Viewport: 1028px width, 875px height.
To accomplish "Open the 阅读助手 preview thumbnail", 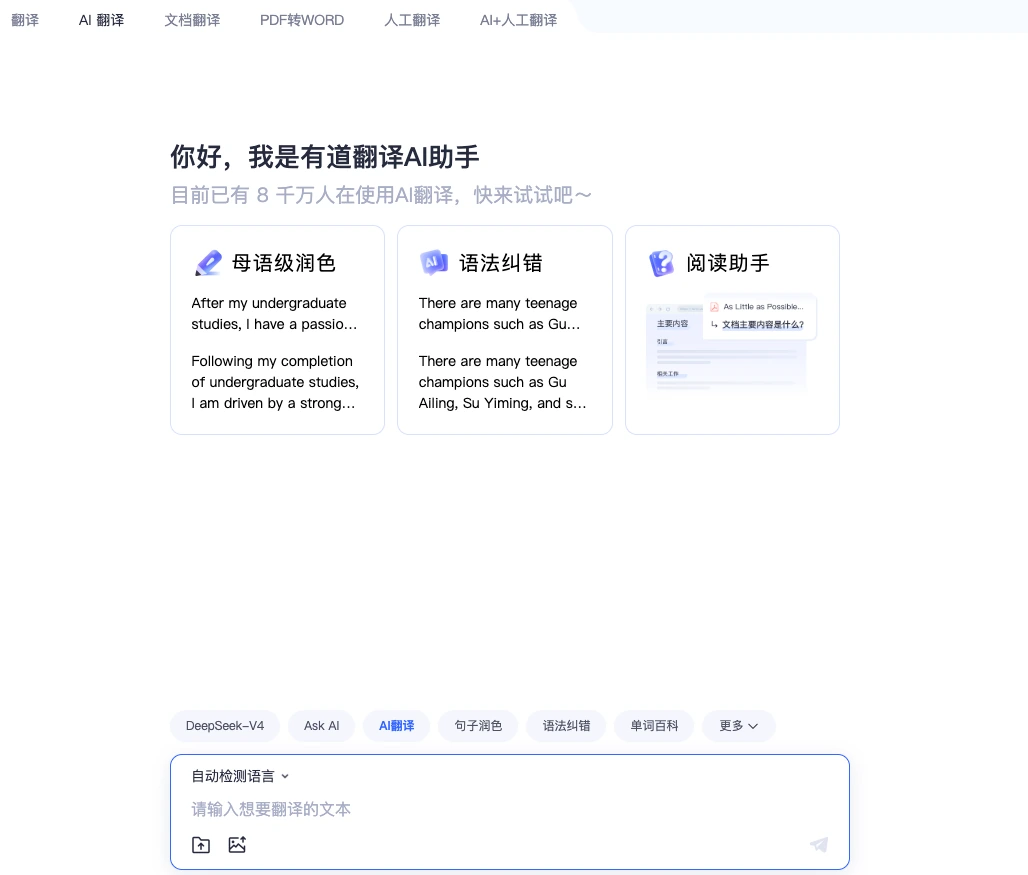I will 732,343.
